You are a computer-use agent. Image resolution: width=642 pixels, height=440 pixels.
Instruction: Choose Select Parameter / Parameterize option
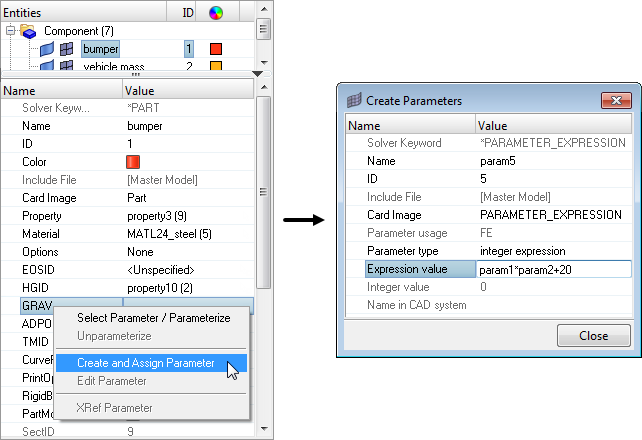click(x=154, y=318)
